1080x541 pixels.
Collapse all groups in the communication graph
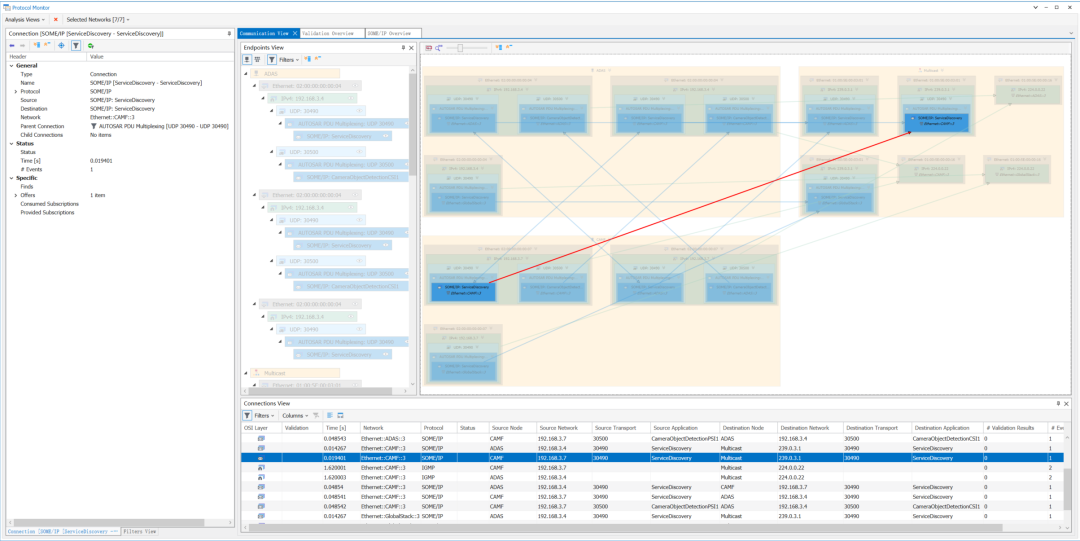509,48
